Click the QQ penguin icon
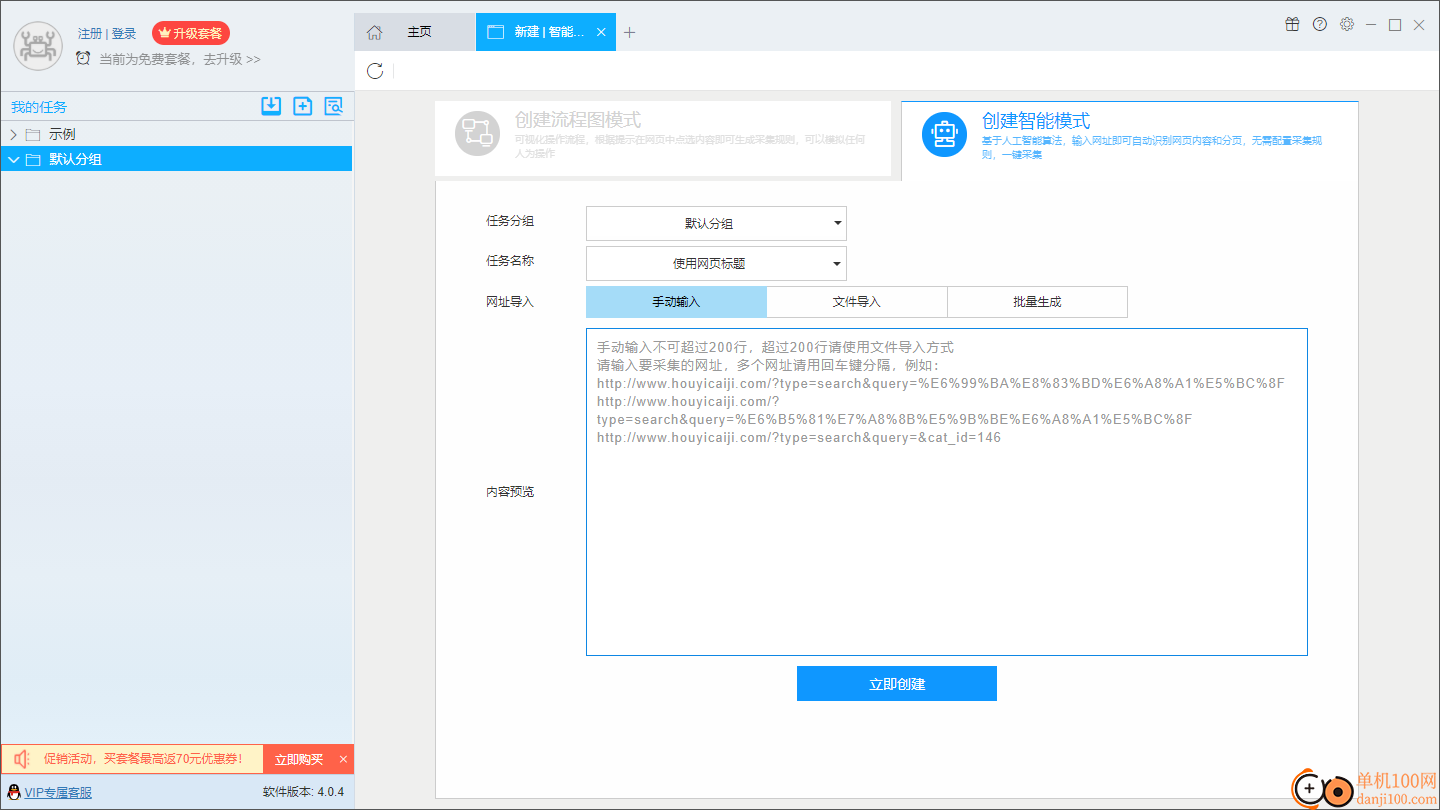 point(13,792)
